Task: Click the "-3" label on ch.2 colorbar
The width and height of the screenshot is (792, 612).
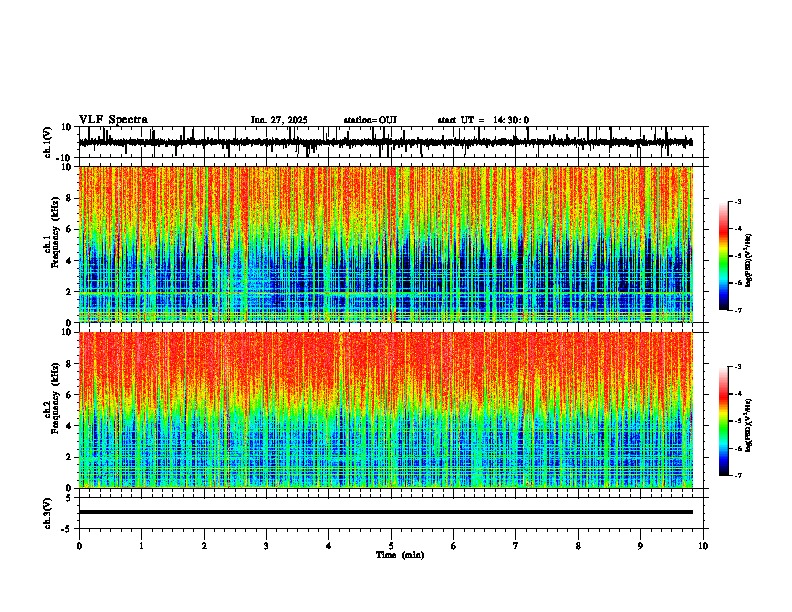Action: coord(737,367)
